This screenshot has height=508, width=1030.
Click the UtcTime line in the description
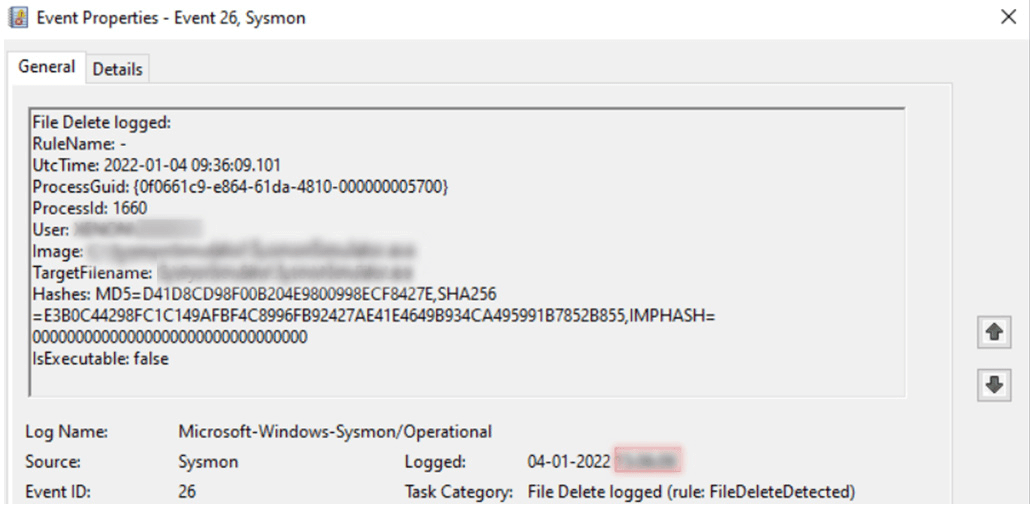pos(157,166)
